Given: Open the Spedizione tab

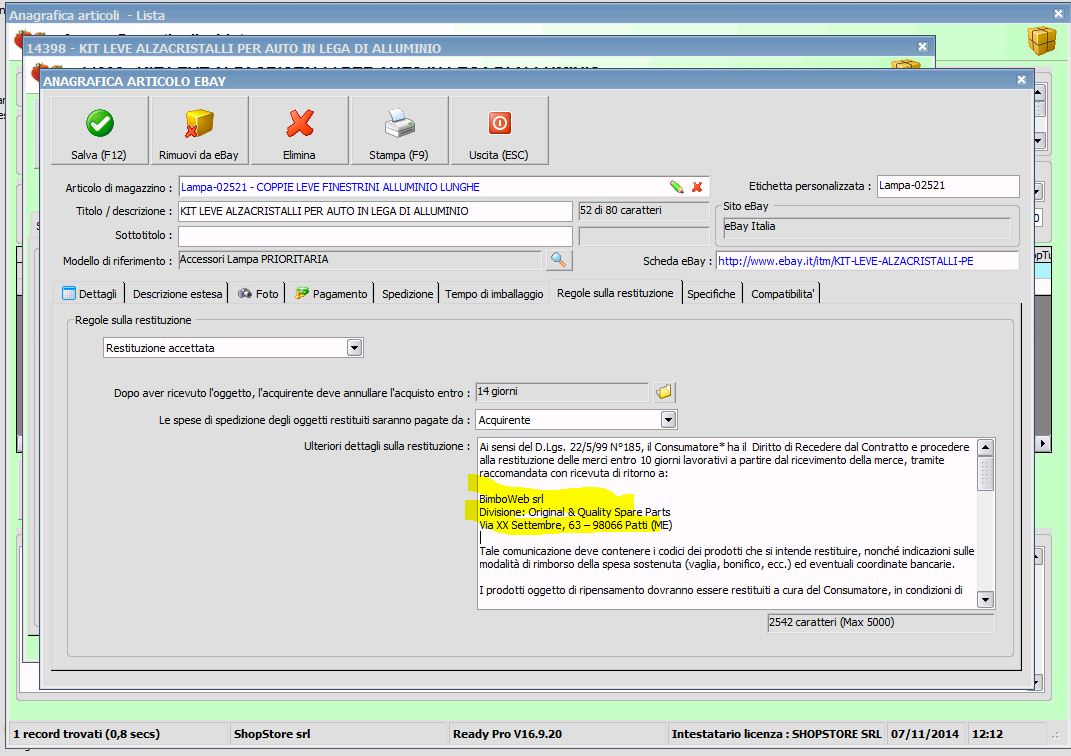Looking at the screenshot, I should pyautogui.click(x=407, y=294).
